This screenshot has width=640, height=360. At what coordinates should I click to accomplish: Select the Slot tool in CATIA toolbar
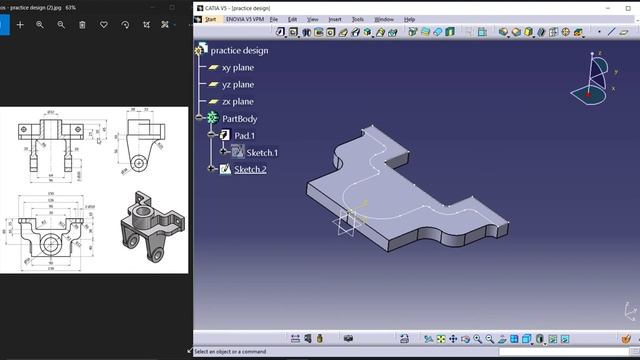[356, 32]
